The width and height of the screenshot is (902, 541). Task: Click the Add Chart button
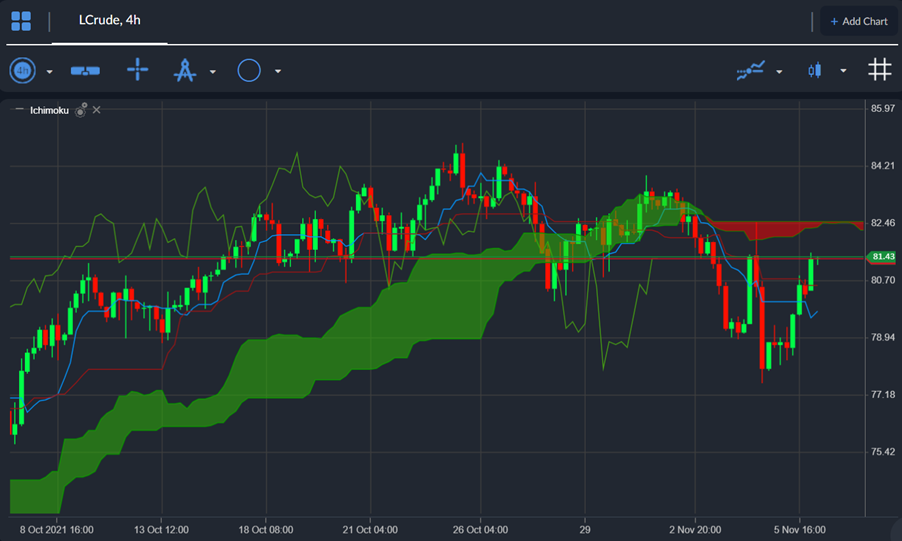click(859, 21)
